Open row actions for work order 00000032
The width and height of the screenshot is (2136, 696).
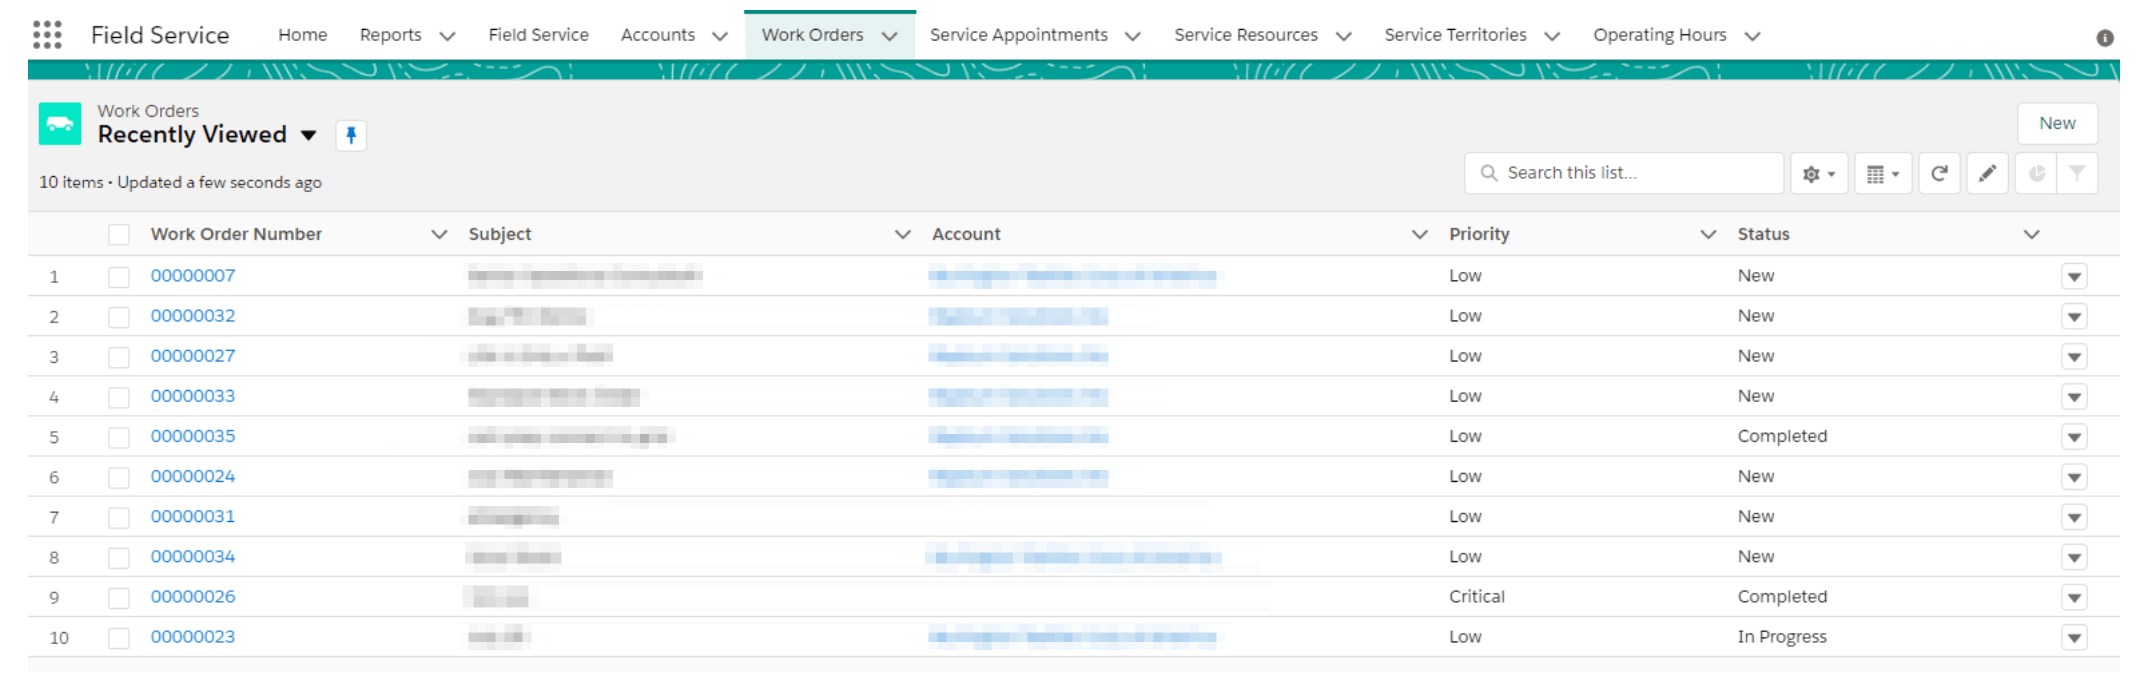(x=2074, y=317)
